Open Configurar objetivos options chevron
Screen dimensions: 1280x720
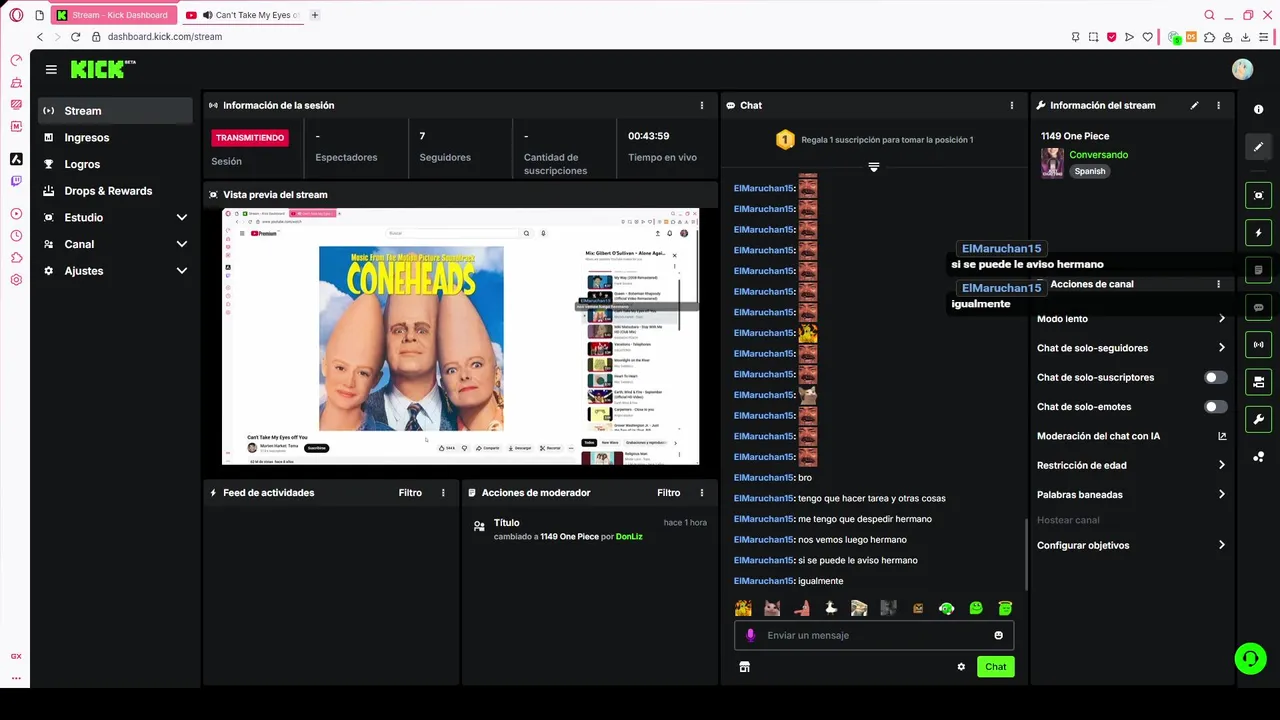click(x=1221, y=545)
